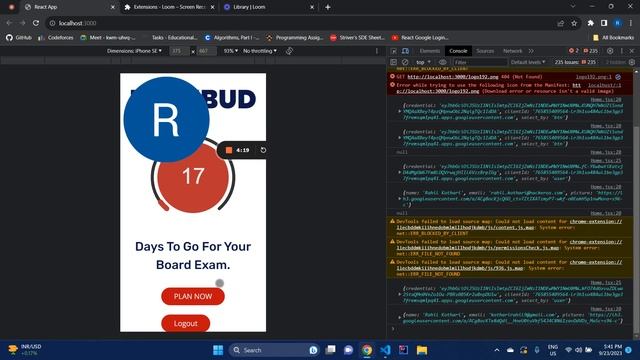Open the date and time clock
The image size is (640, 360).
click(611, 350)
